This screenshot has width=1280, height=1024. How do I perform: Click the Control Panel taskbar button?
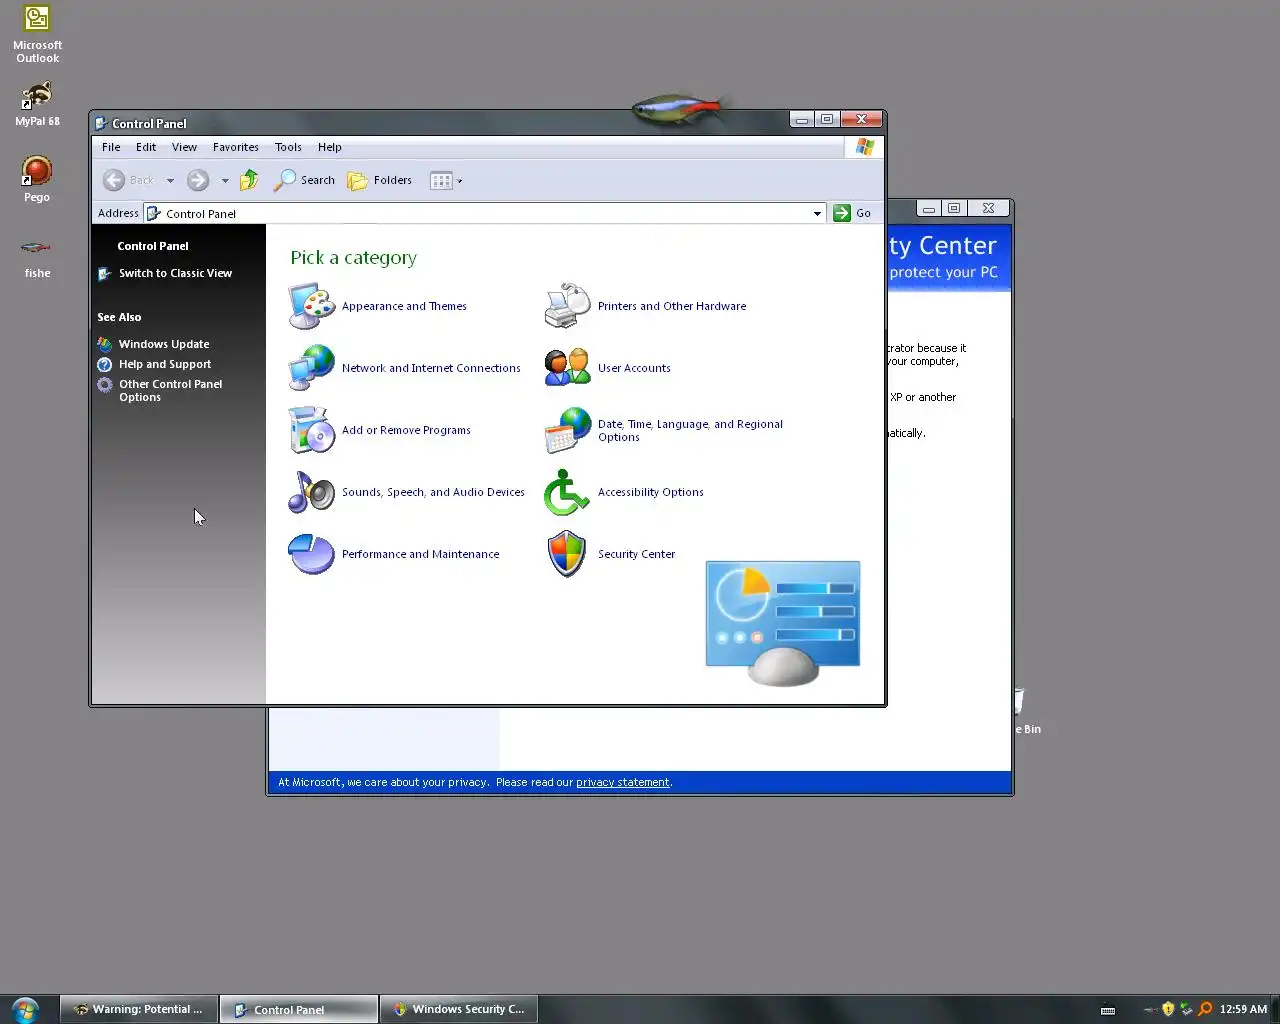(299, 1009)
